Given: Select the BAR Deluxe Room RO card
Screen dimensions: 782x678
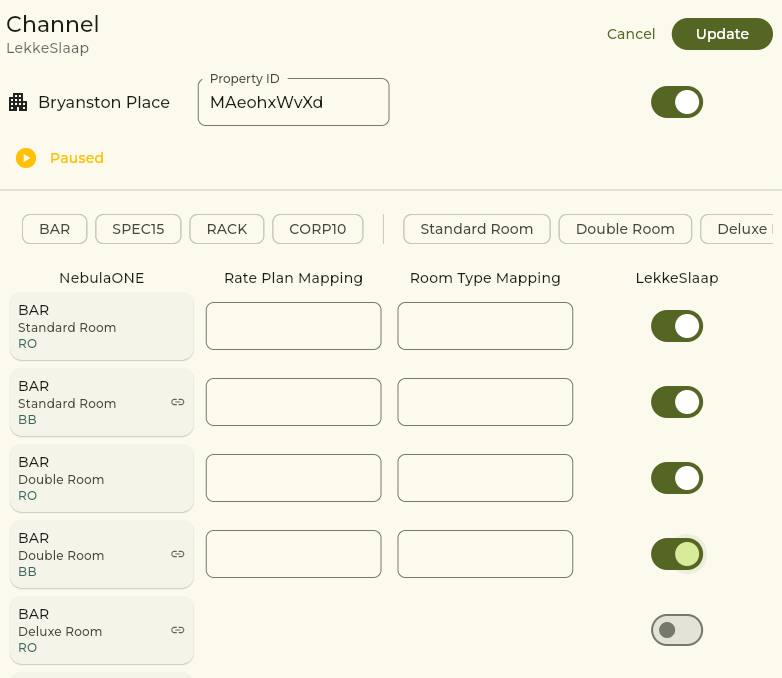Looking at the screenshot, I should click(102, 630).
